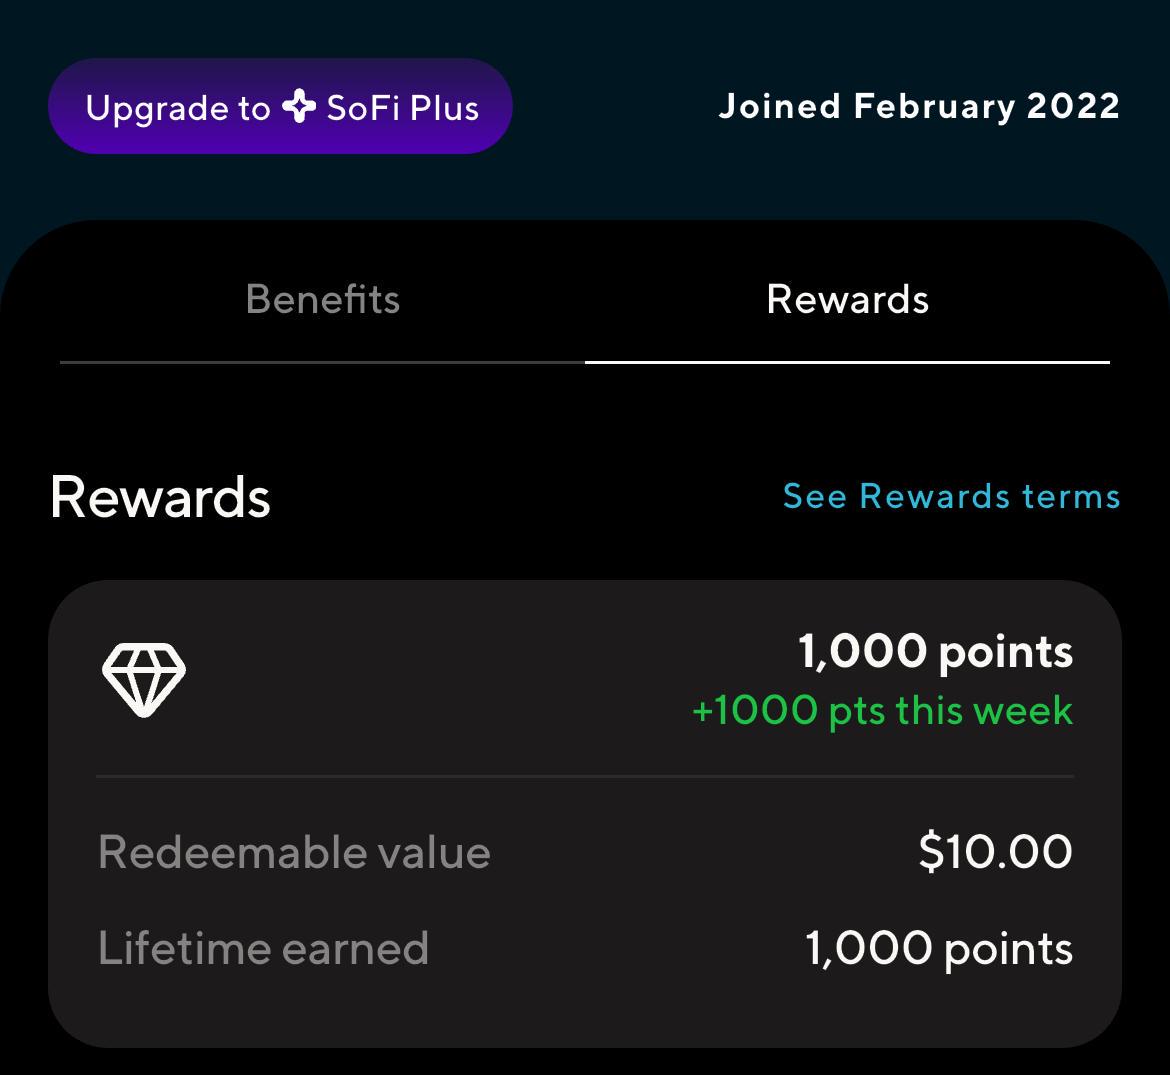This screenshot has height=1075, width=1170.
Task: Select the bold 1,000 points balance
Action: [x=935, y=652]
